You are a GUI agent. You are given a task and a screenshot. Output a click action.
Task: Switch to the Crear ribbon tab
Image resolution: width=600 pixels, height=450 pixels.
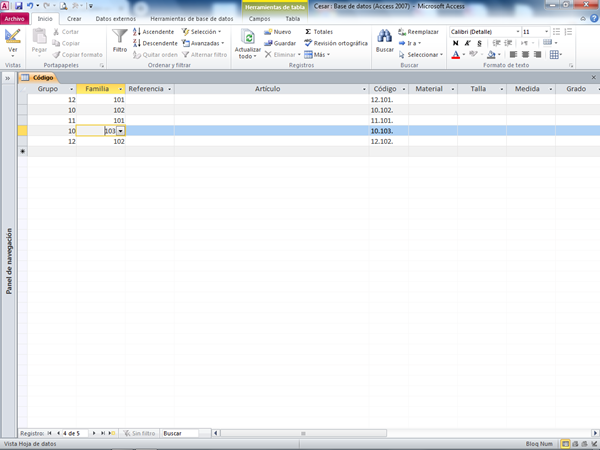pos(74,19)
